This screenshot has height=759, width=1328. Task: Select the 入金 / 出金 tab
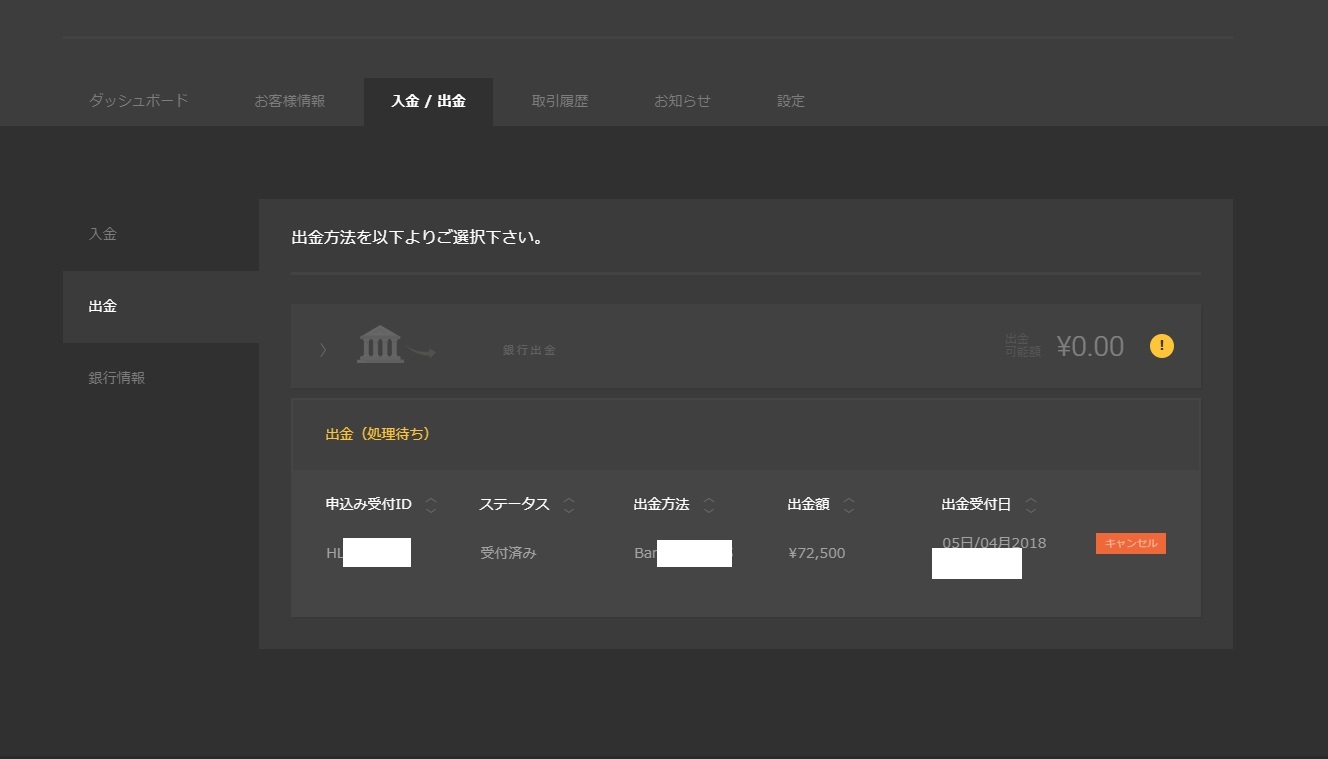(428, 101)
